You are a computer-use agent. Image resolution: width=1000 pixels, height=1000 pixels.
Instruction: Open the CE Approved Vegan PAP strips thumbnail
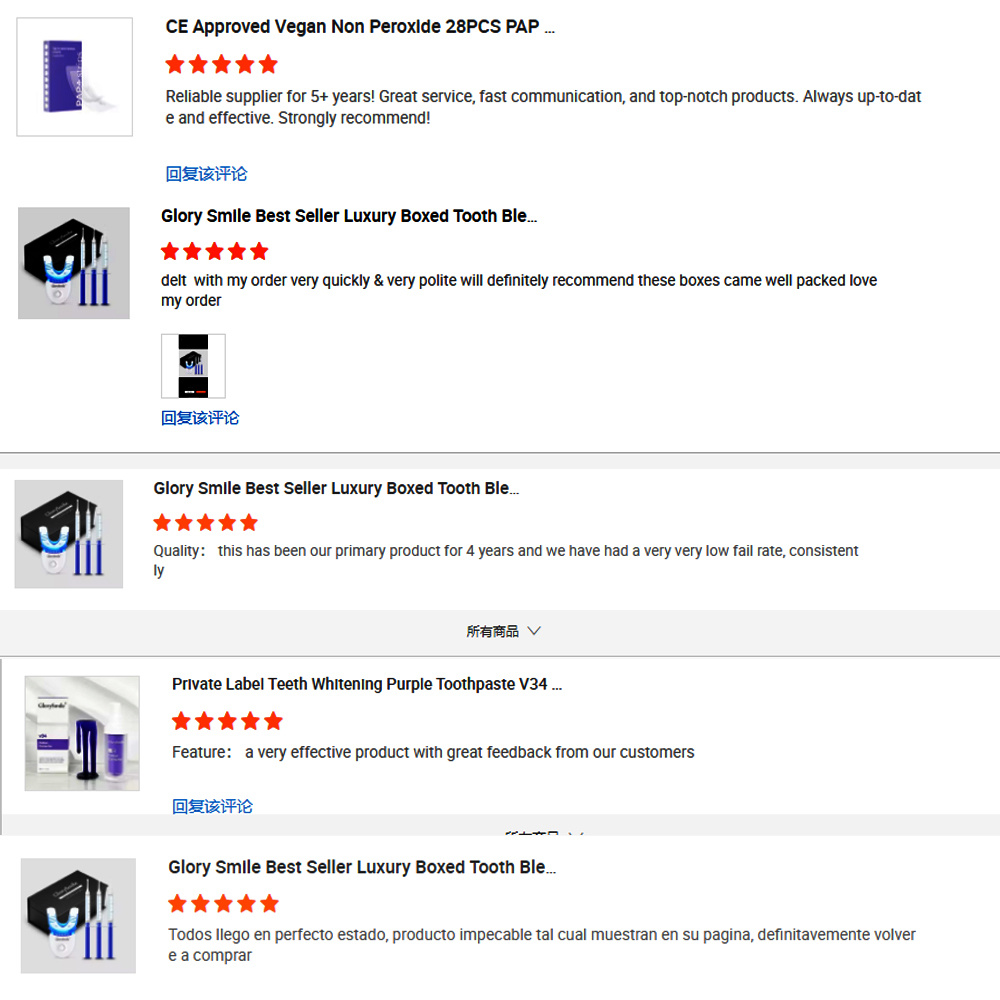pyautogui.click(x=75, y=77)
